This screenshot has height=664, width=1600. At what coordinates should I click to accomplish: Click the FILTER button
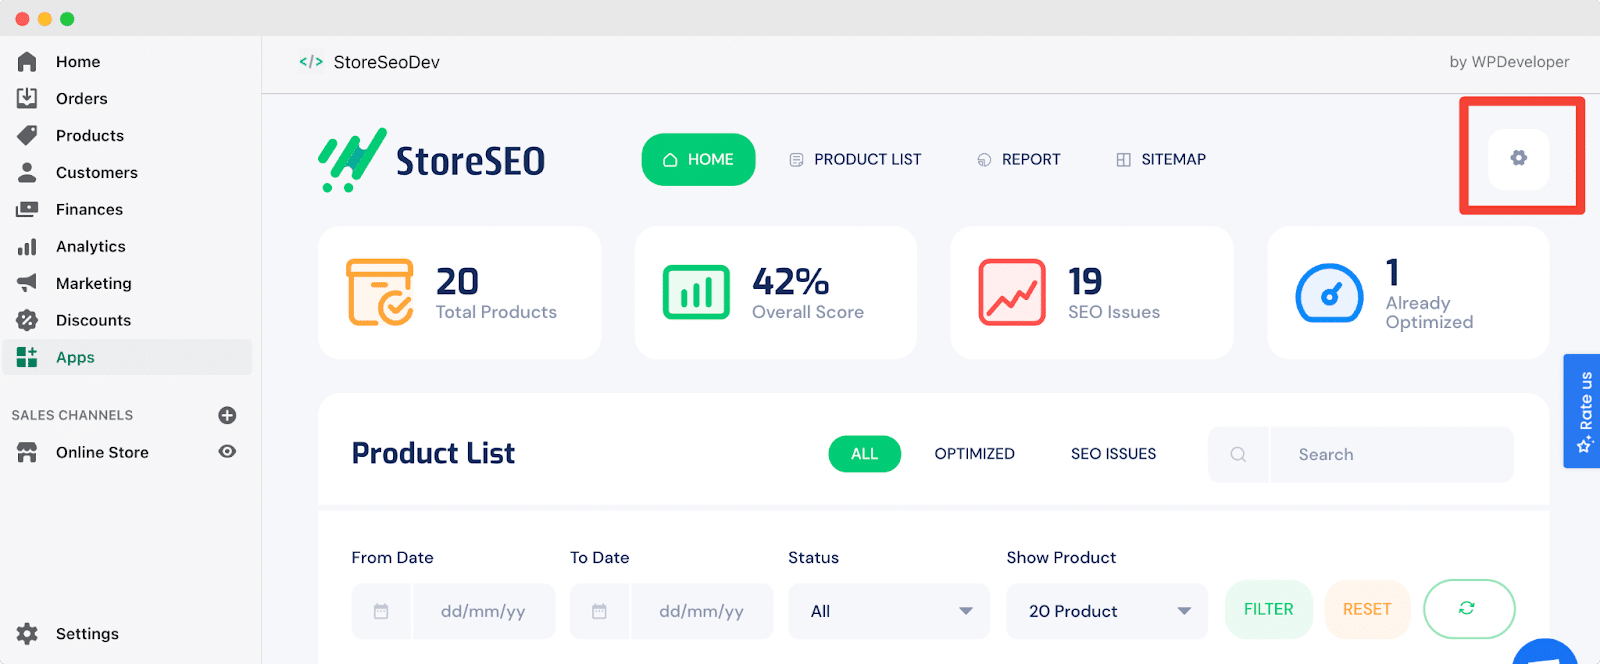[1269, 609]
